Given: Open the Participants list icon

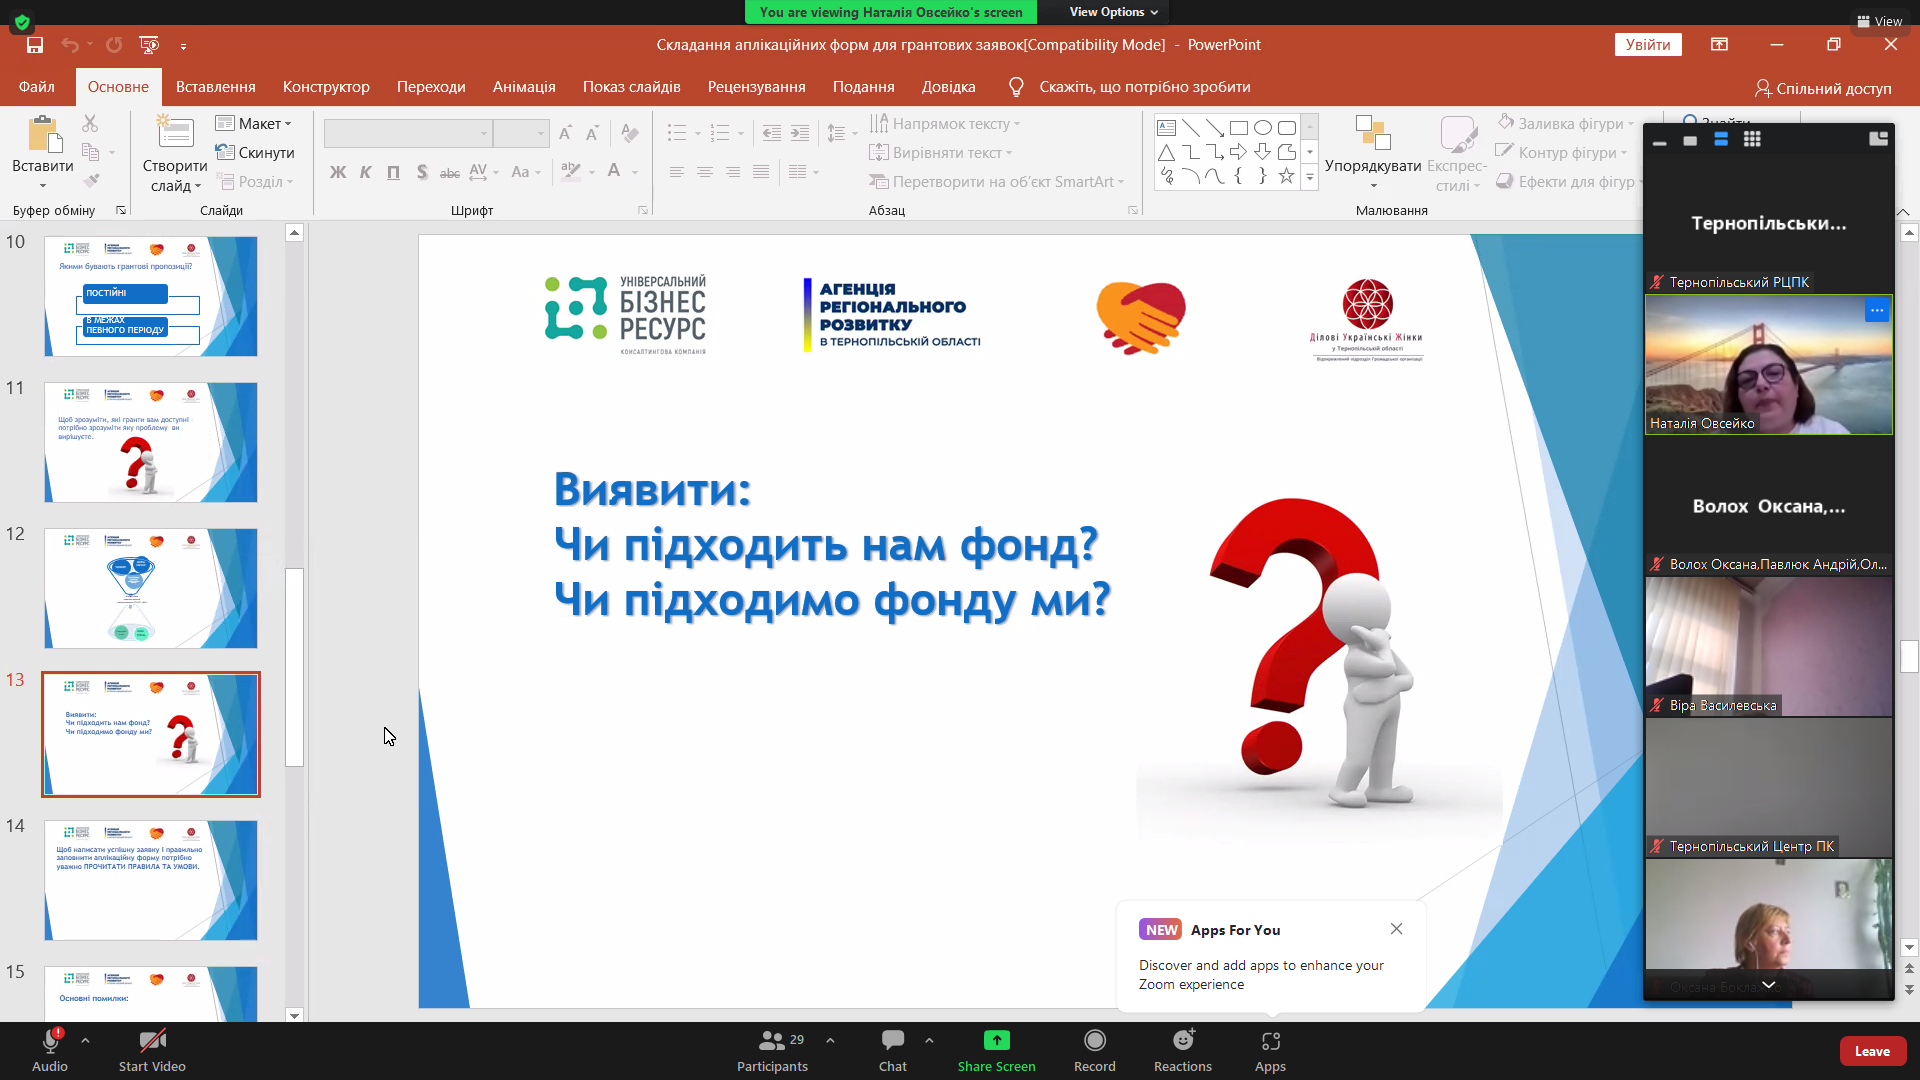Looking at the screenshot, I should coord(771,1041).
